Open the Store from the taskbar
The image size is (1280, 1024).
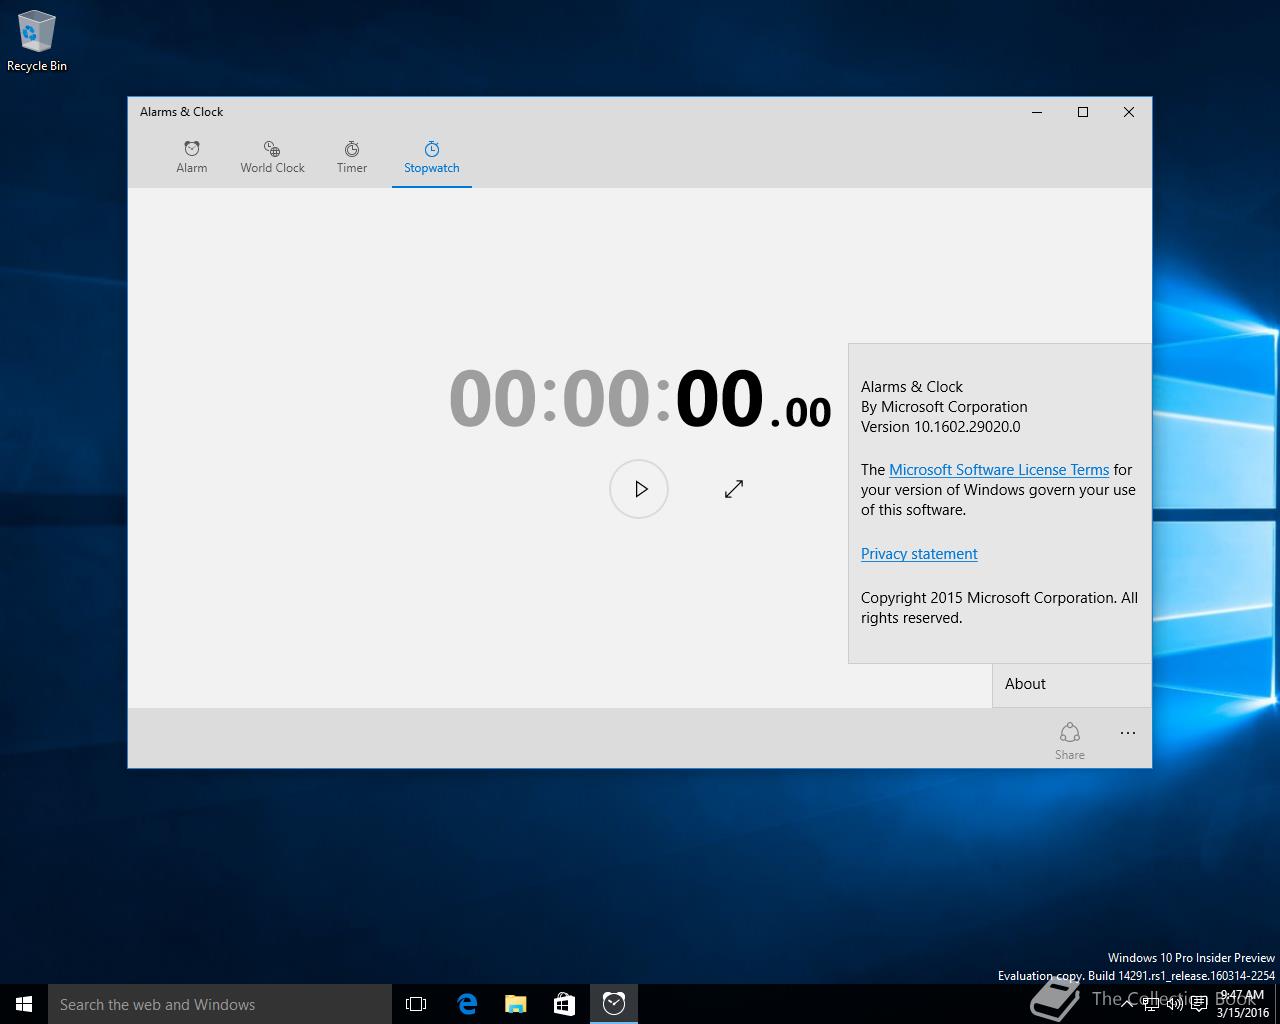pyautogui.click(x=564, y=1004)
